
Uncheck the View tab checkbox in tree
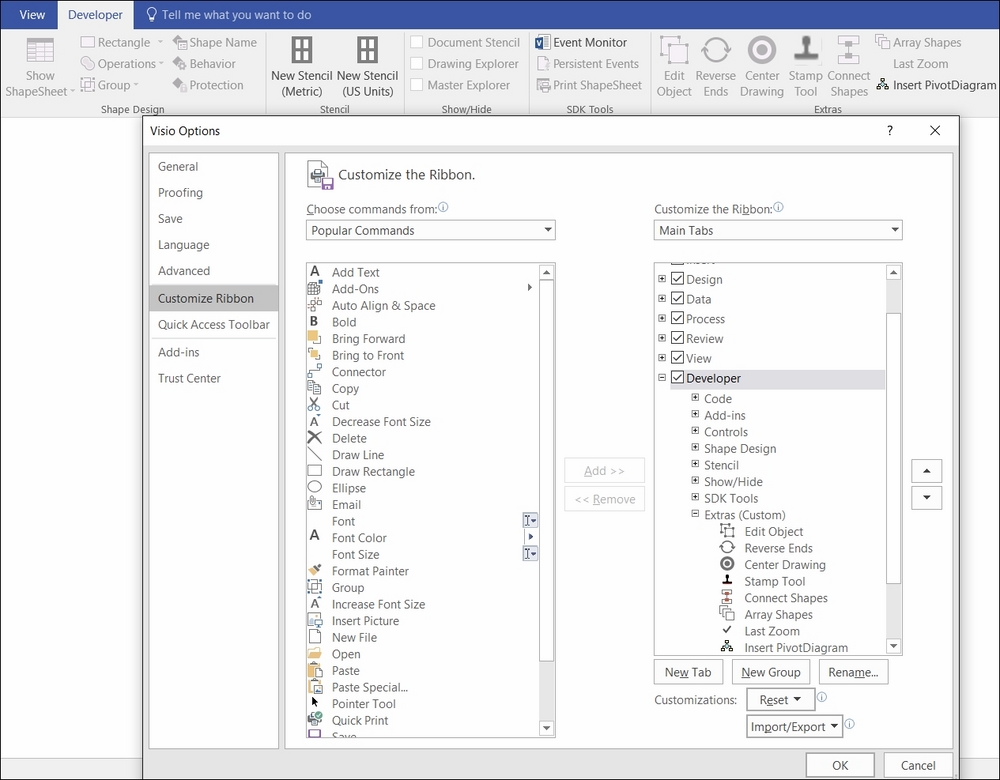click(677, 358)
